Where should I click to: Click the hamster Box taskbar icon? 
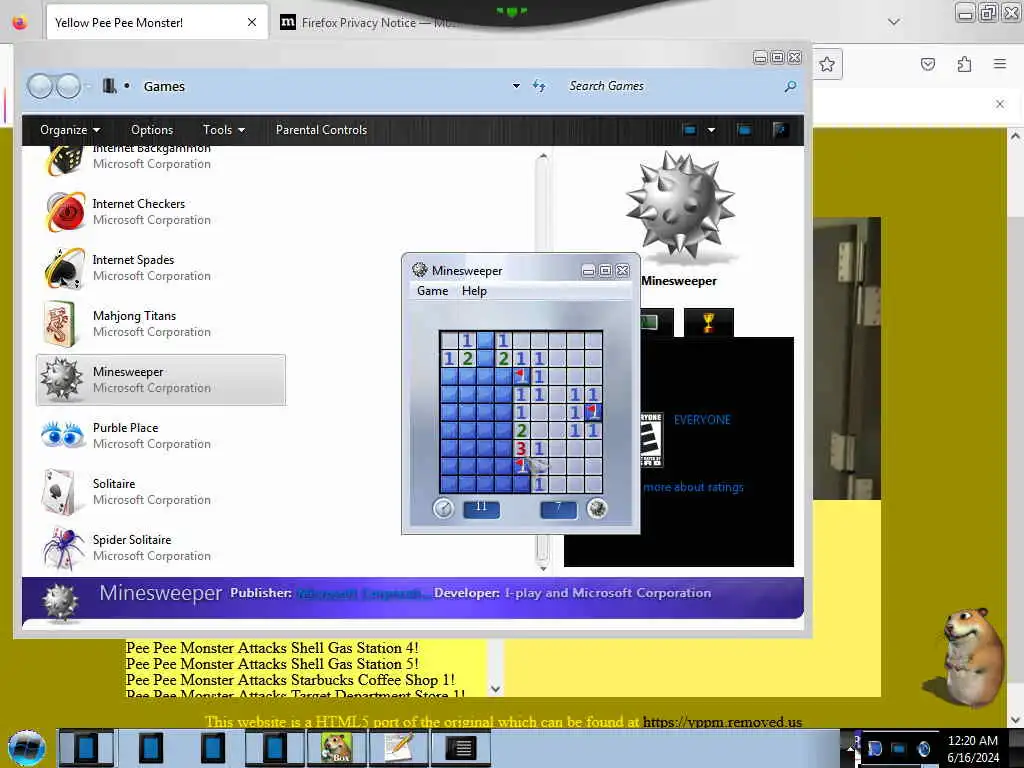(336, 747)
